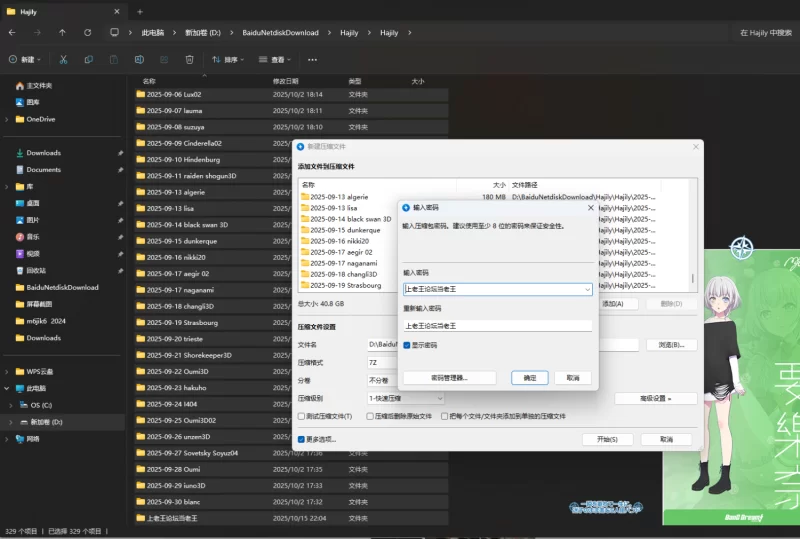Click the Copy icon in Explorer toolbar
The width and height of the screenshot is (800, 539).
coord(88,59)
